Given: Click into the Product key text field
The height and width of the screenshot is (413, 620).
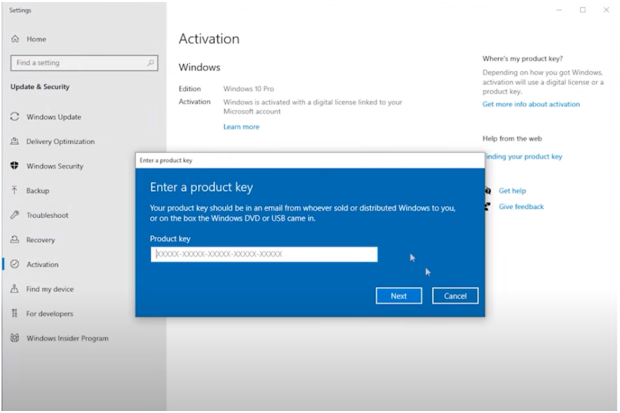Looking at the screenshot, I should pos(264,254).
